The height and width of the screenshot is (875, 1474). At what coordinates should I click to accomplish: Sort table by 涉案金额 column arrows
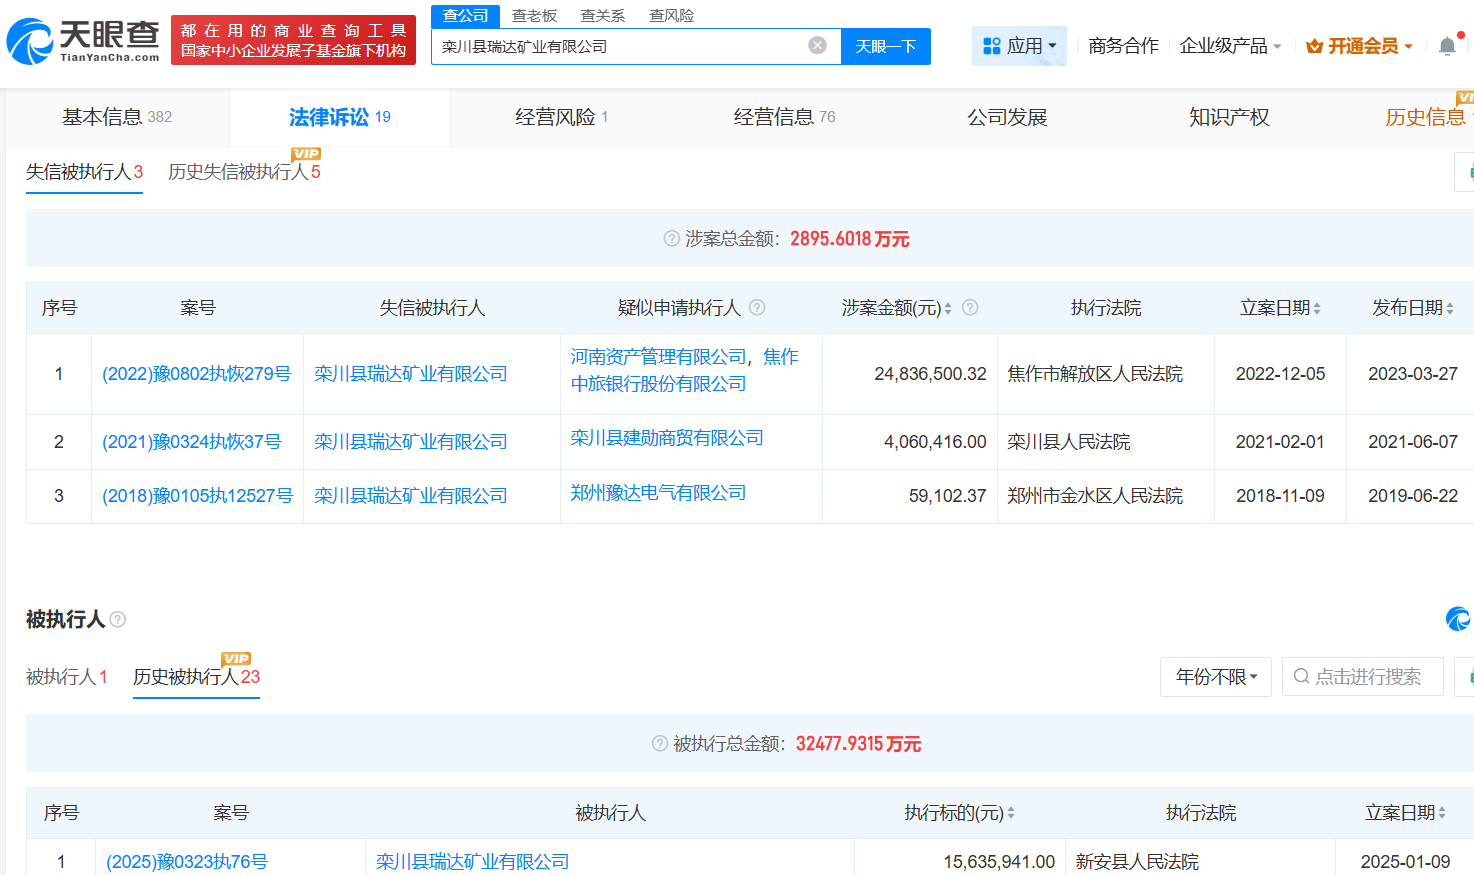(948, 309)
